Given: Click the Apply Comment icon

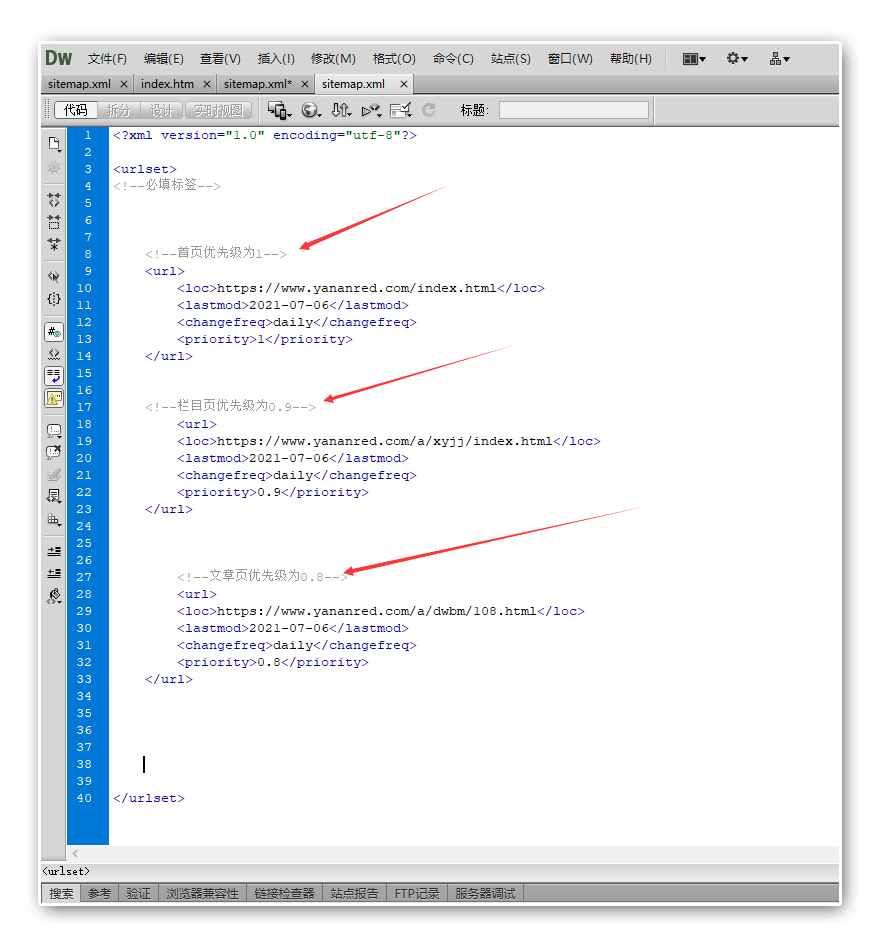Looking at the screenshot, I should [54, 431].
